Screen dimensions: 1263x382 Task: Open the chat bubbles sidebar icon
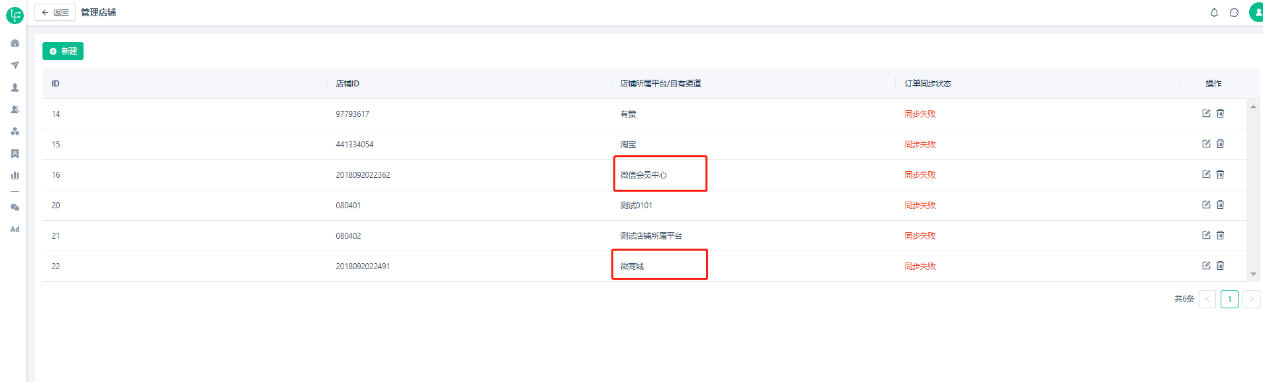15,207
